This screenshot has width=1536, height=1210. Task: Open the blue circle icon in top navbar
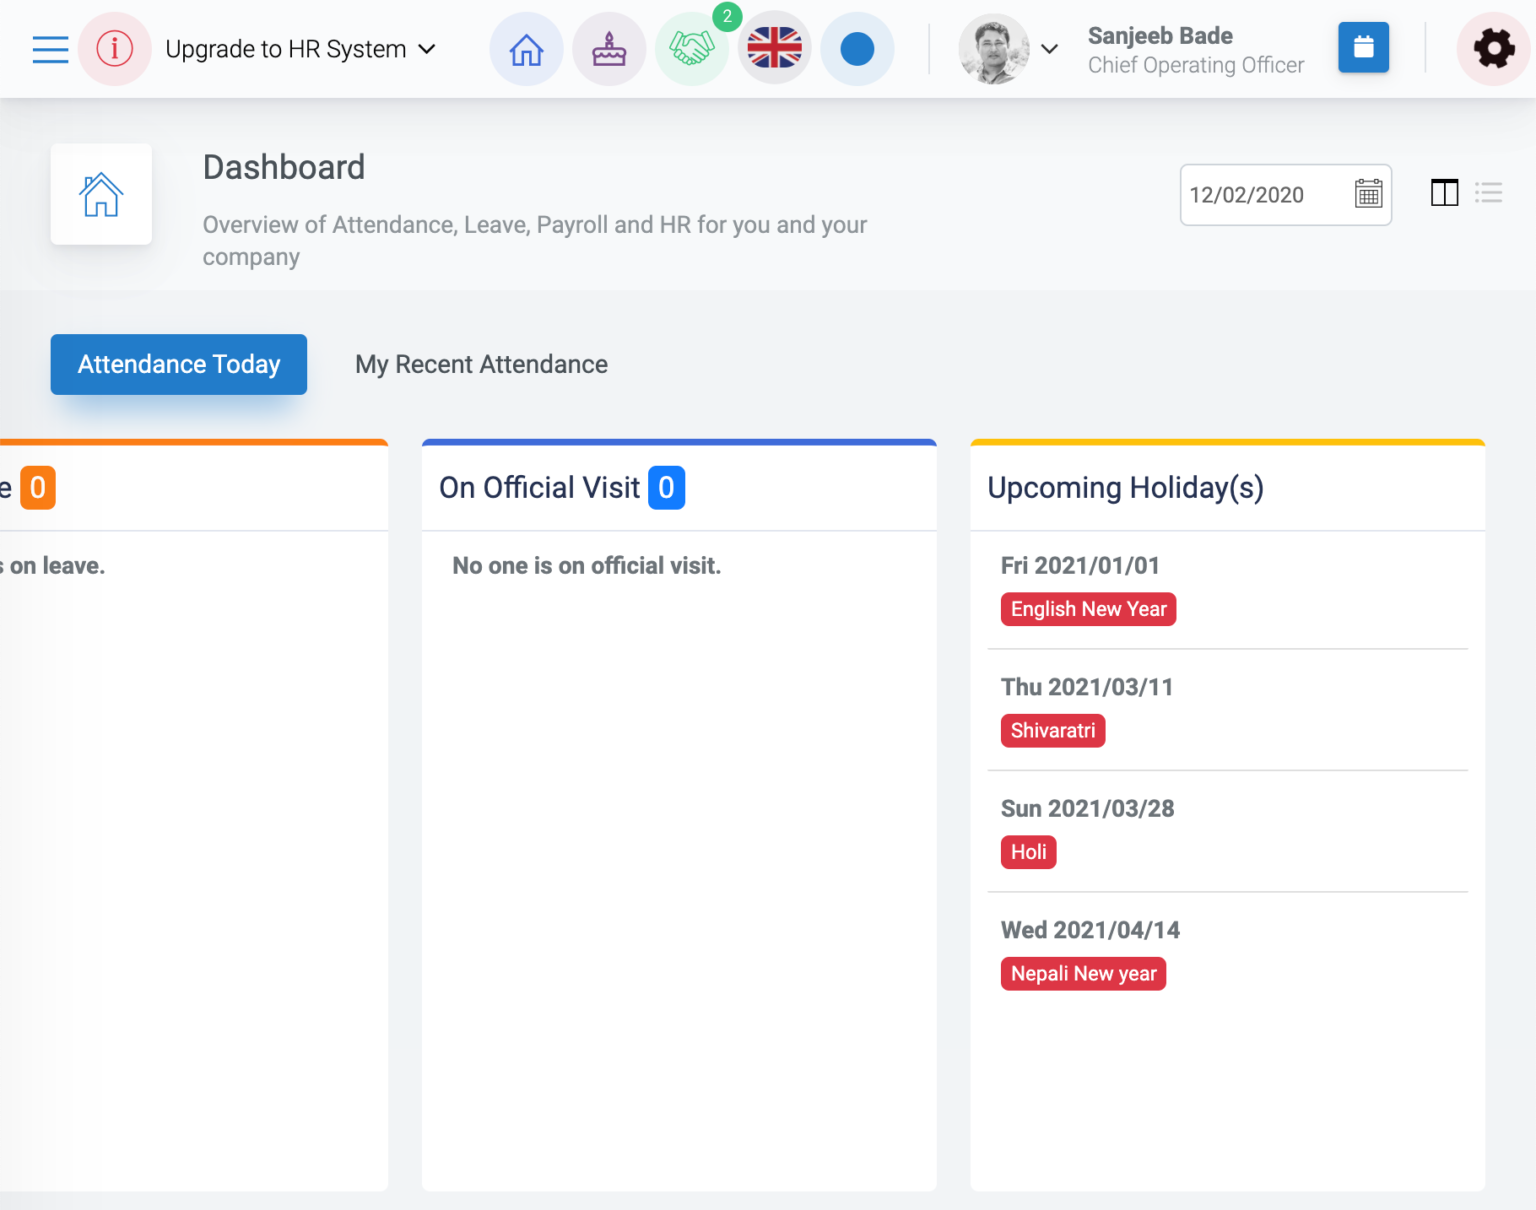(x=857, y=48)
